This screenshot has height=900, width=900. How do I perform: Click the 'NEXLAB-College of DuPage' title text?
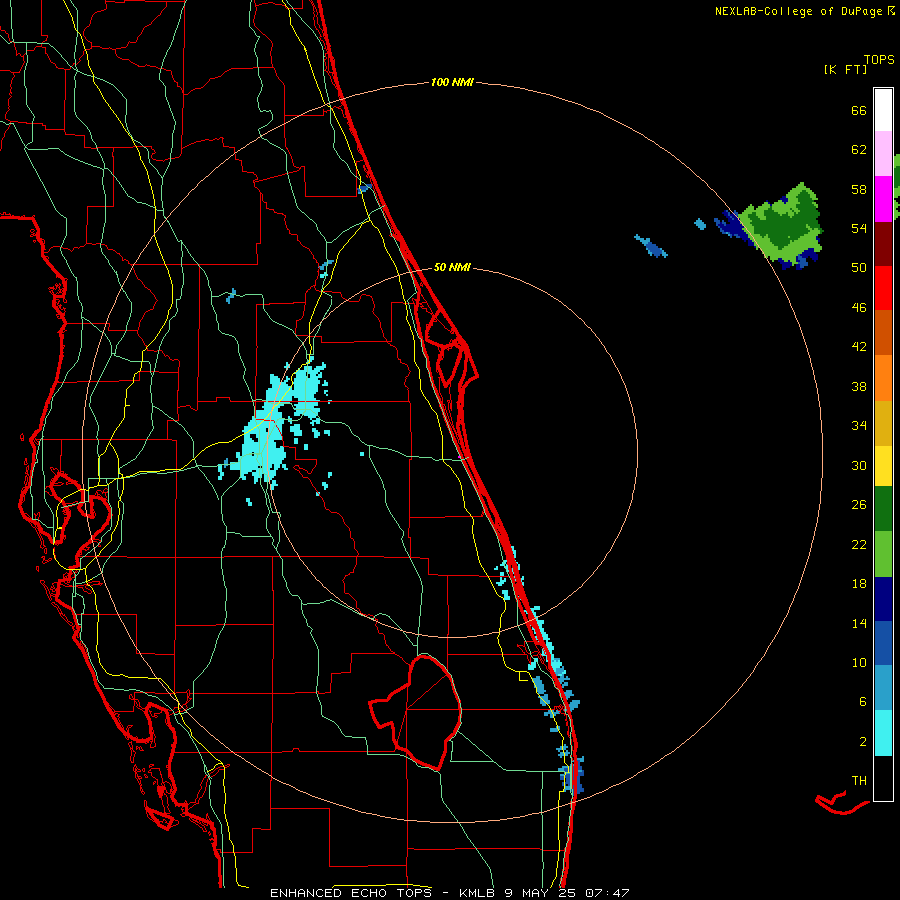coord(798,11)
